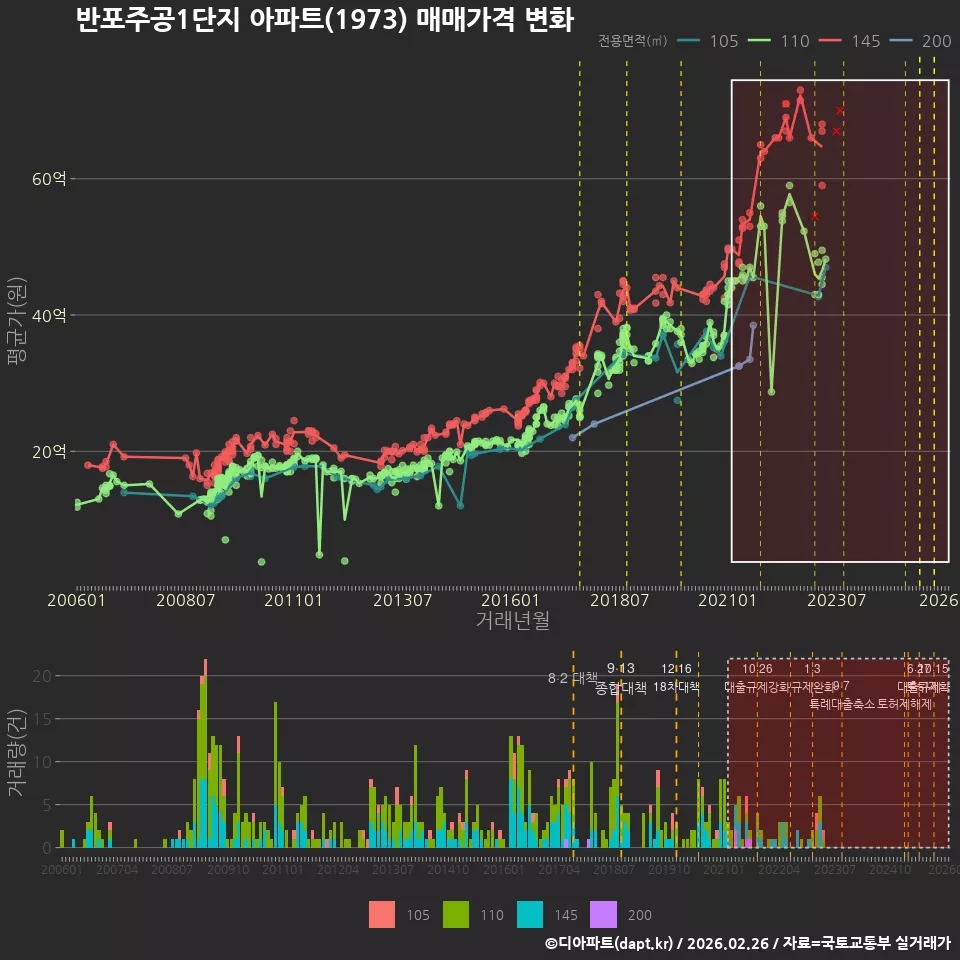Click the 145 red line legend entry
Screen dimensions: 960x960
[850, 41]
